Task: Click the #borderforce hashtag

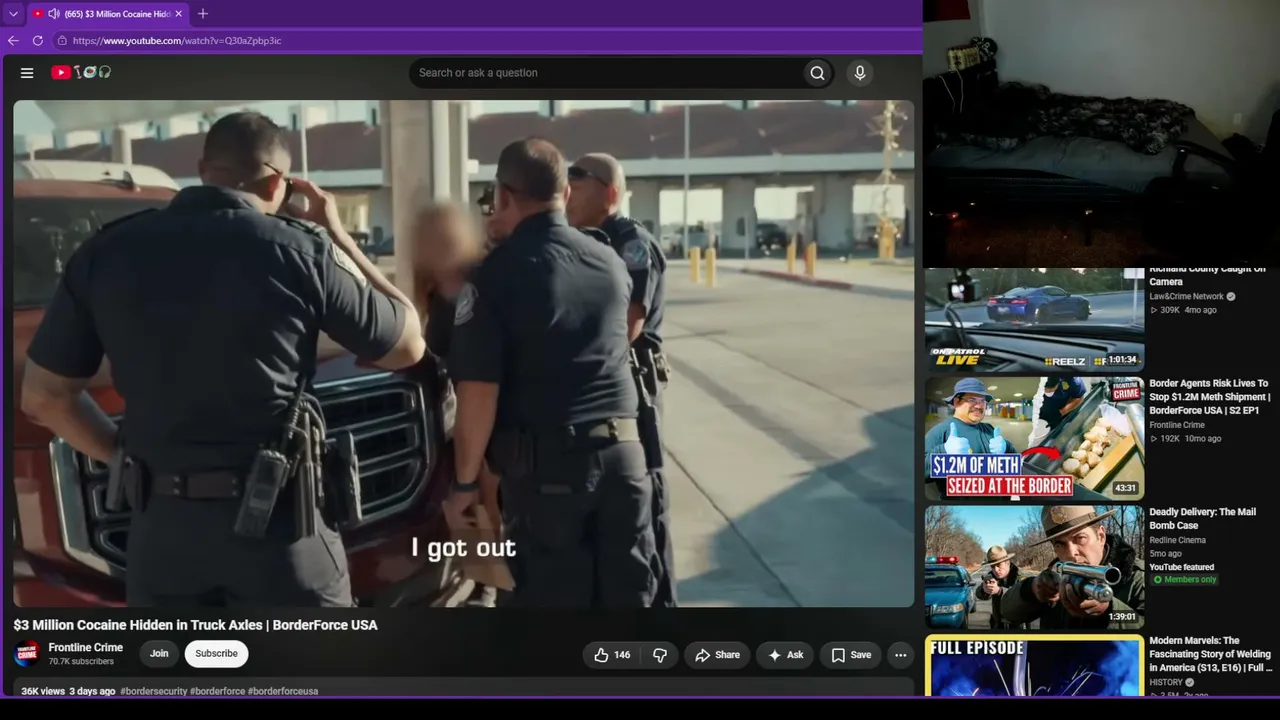Action: pos(217,691)
